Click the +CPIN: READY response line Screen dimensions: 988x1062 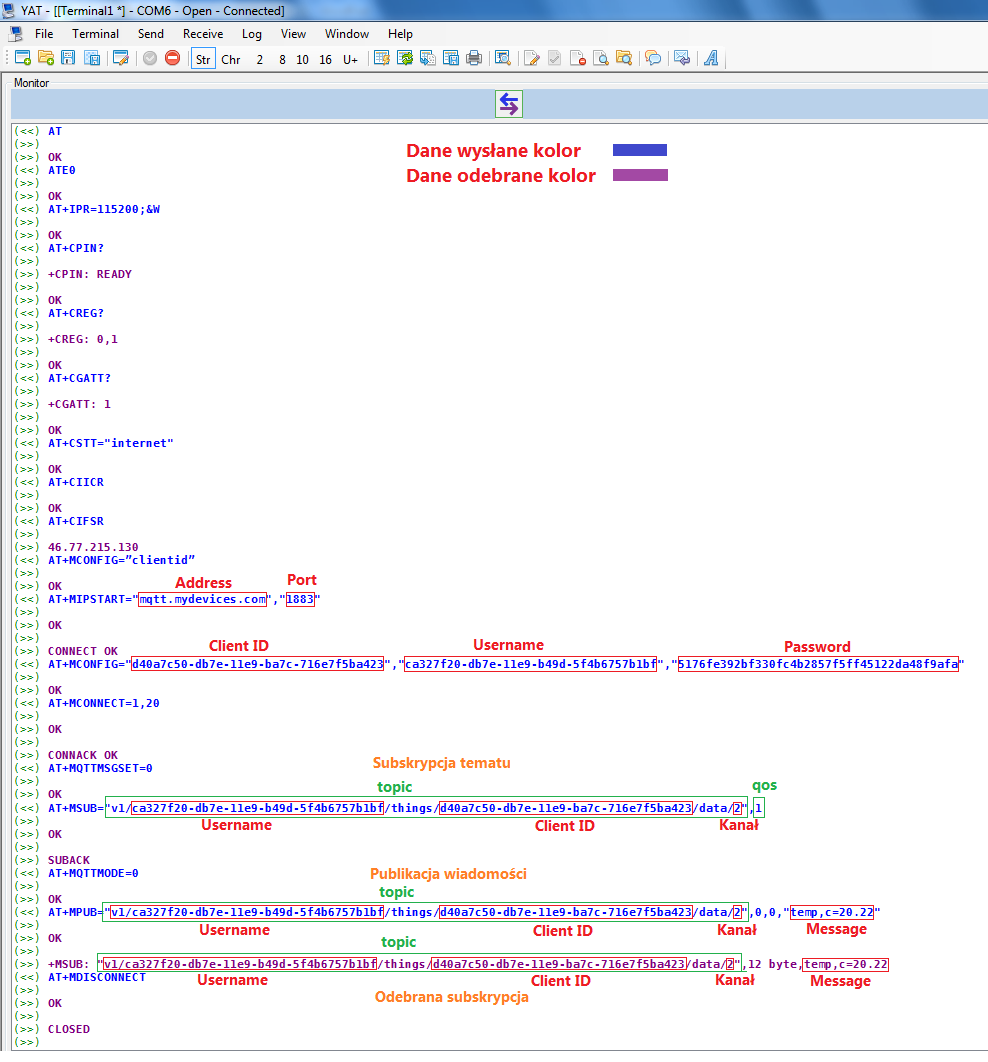coord(89,274)
